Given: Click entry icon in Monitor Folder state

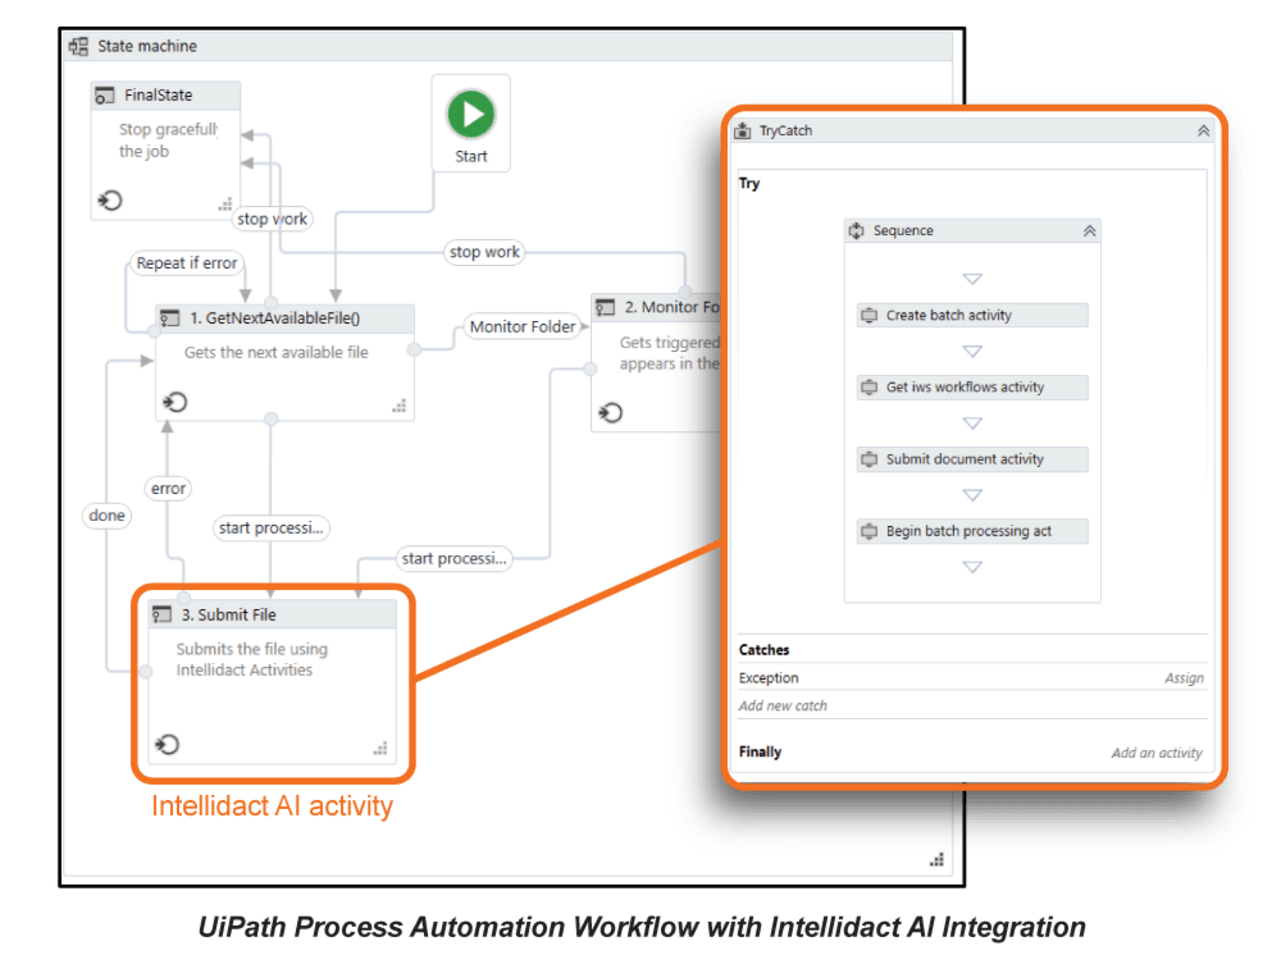Looking at the screenshot, I should (610, 412).
